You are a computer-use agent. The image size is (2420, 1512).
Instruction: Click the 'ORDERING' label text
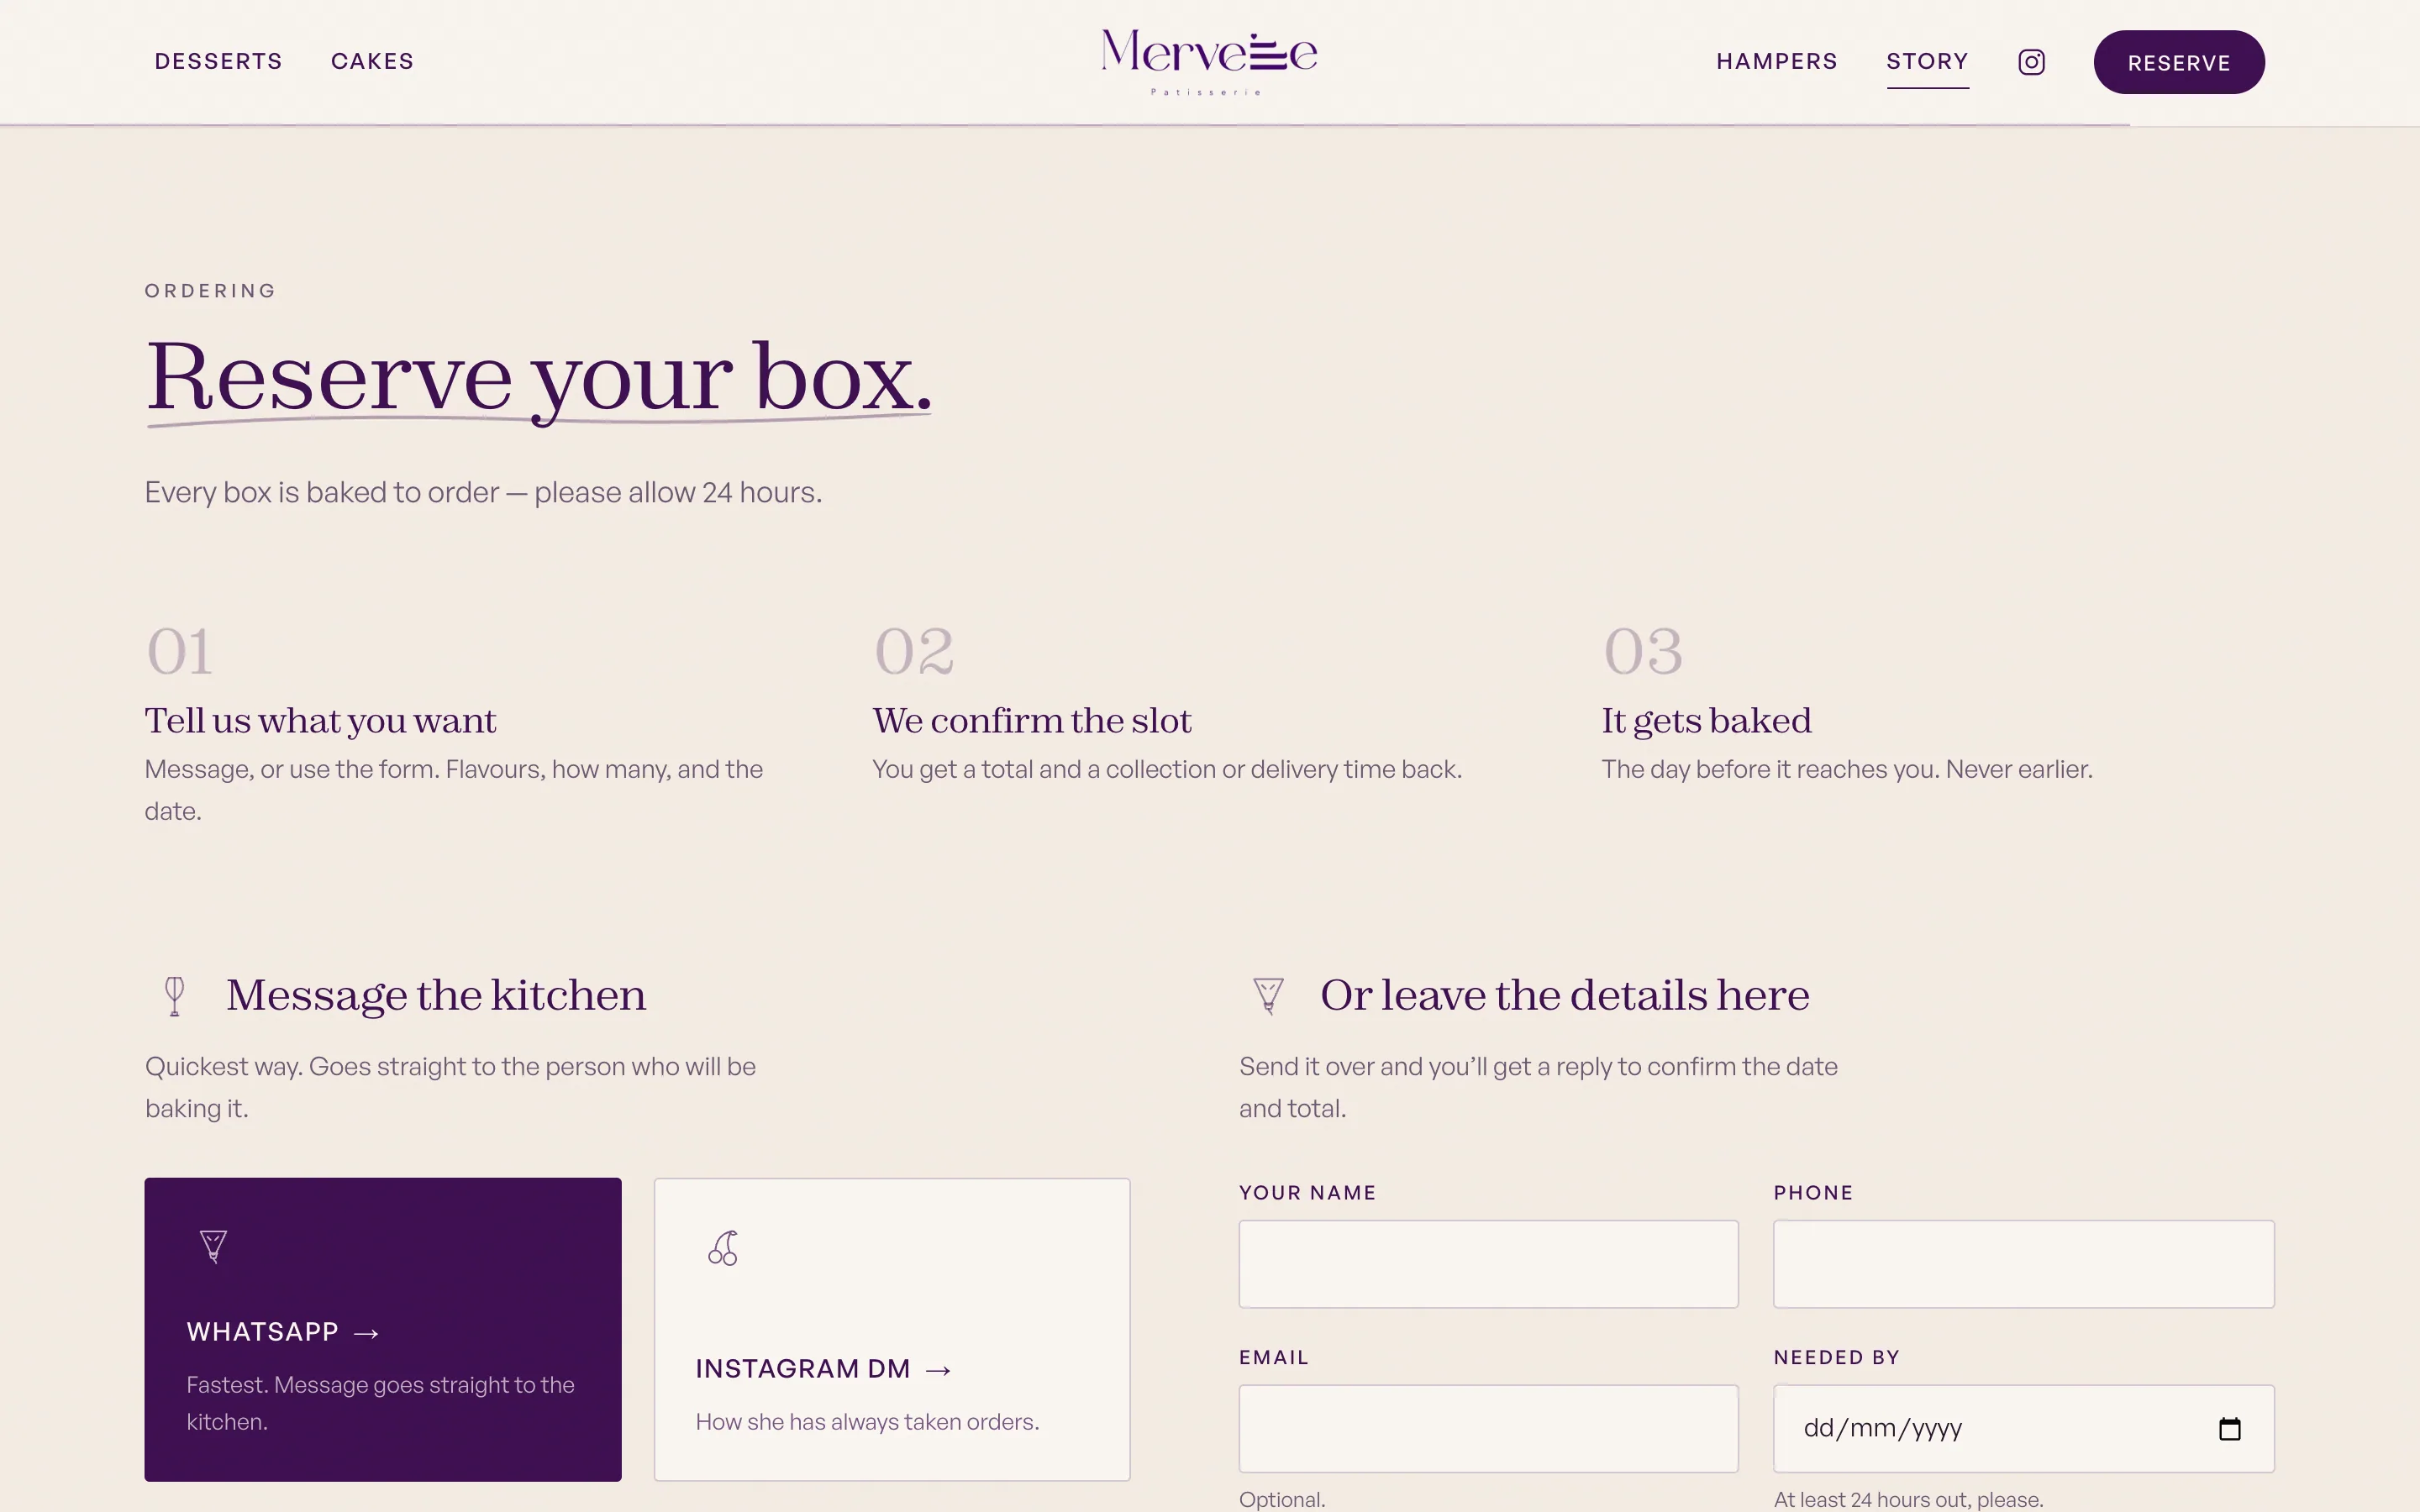pos(210,291)
